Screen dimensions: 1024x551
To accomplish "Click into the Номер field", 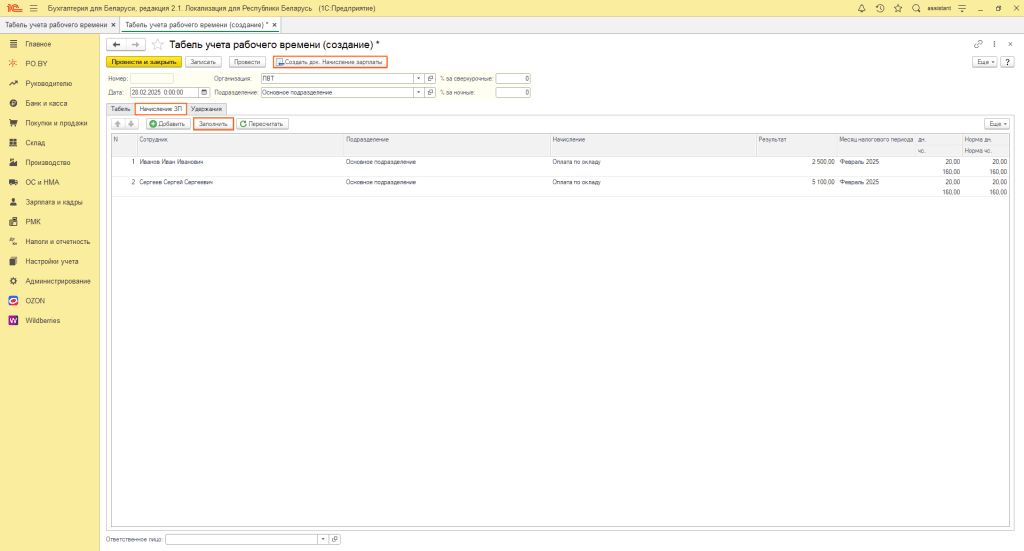I will click(152, 78).
